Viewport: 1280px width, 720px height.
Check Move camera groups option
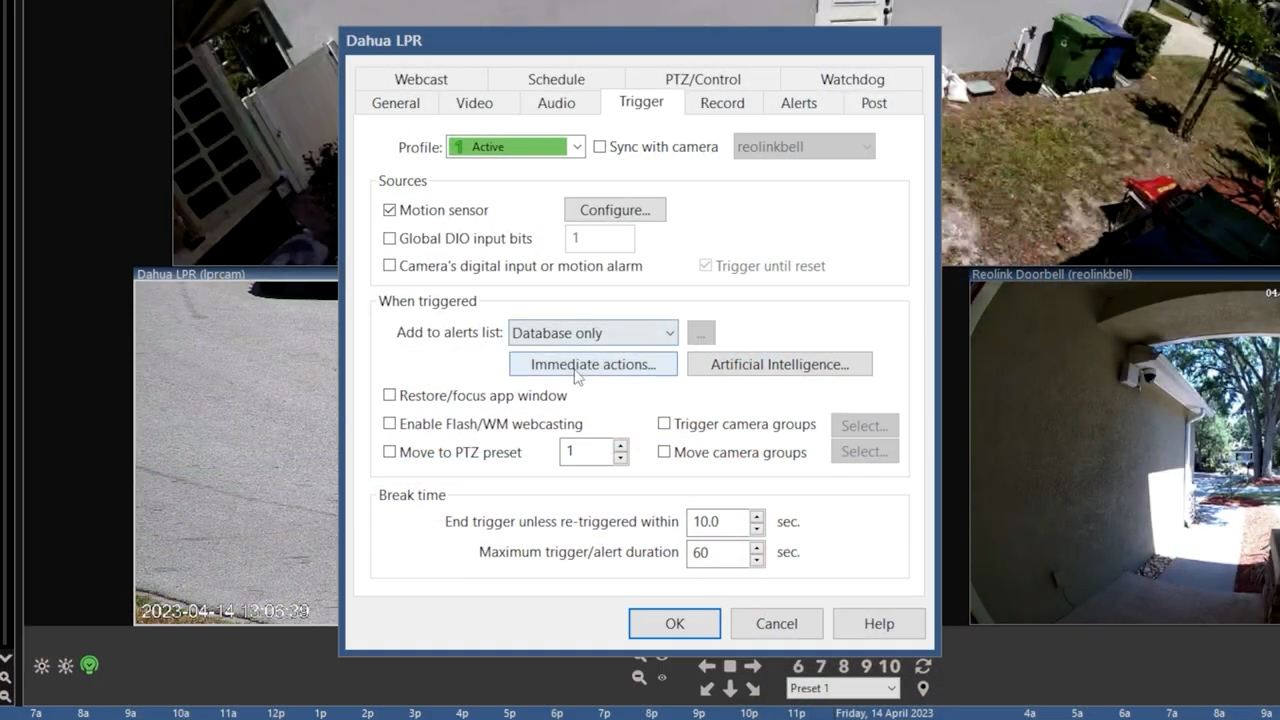(x=664, y=452)
